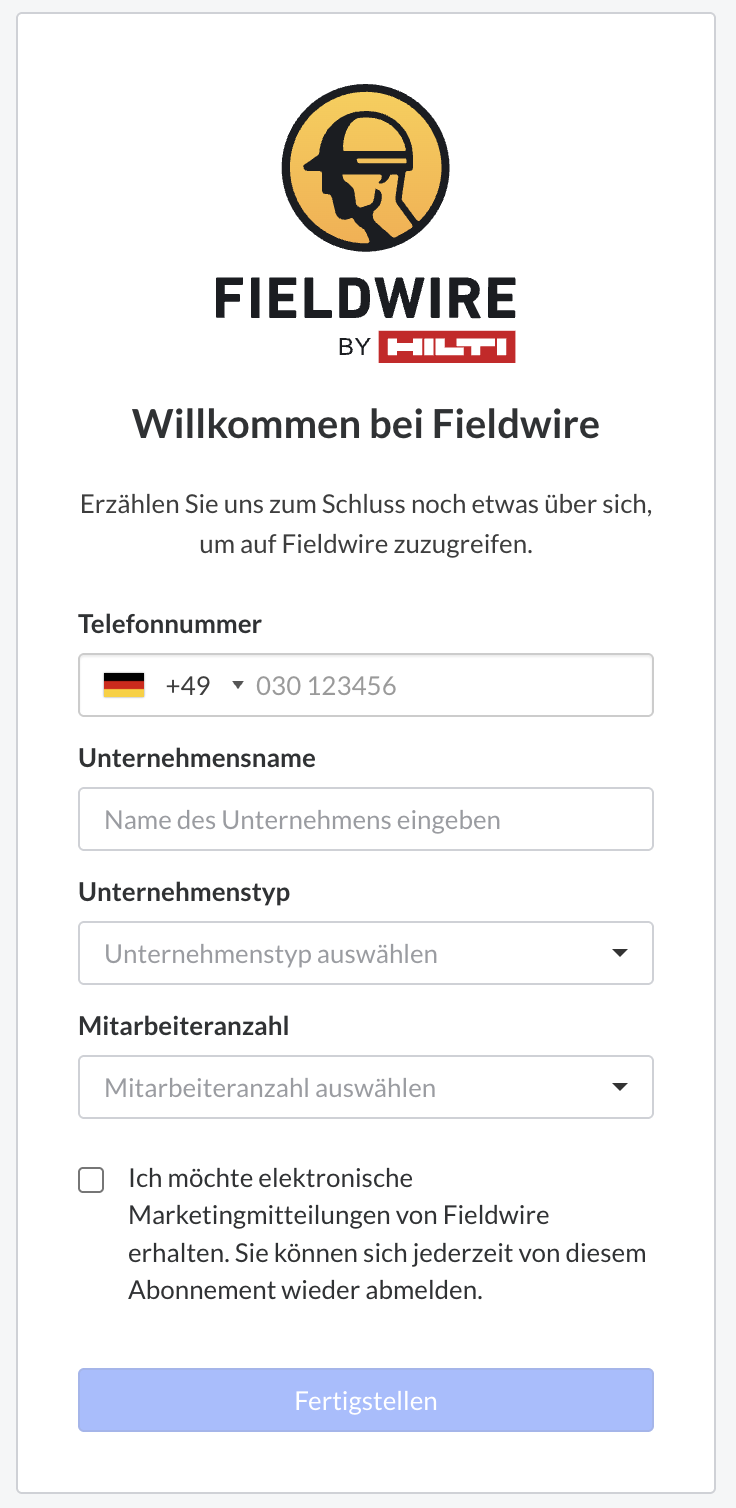
Task: Click the Marketingmitteilungen consent text
Action: 387,1234
